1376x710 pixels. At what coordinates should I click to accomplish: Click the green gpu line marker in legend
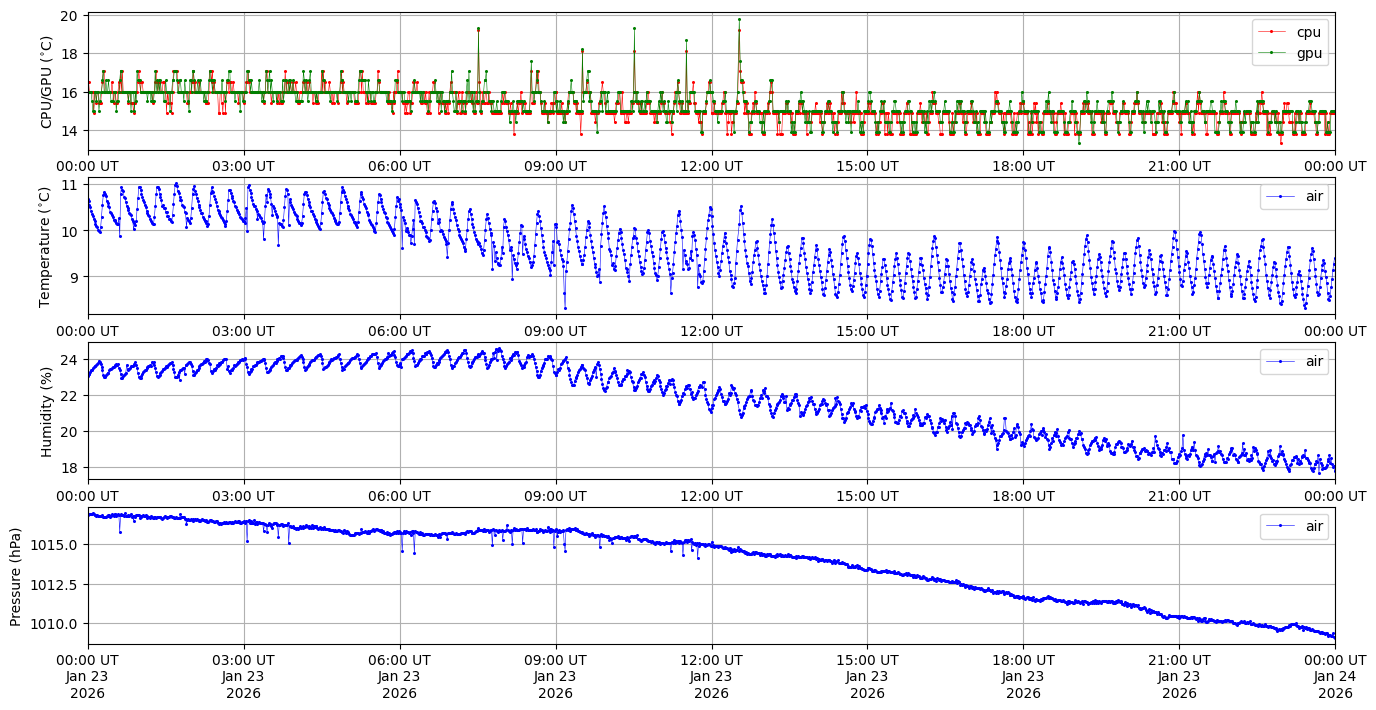coord(1271,53)
